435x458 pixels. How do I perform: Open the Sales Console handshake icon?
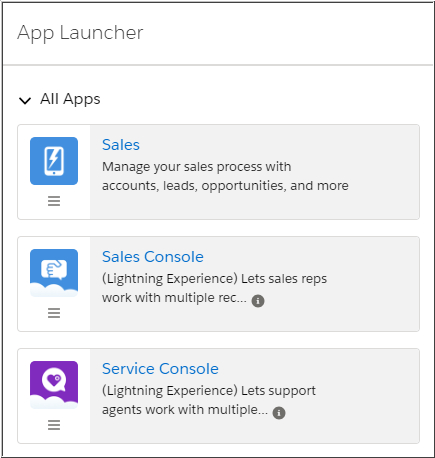pyautogui.click(x=54, y=273)
